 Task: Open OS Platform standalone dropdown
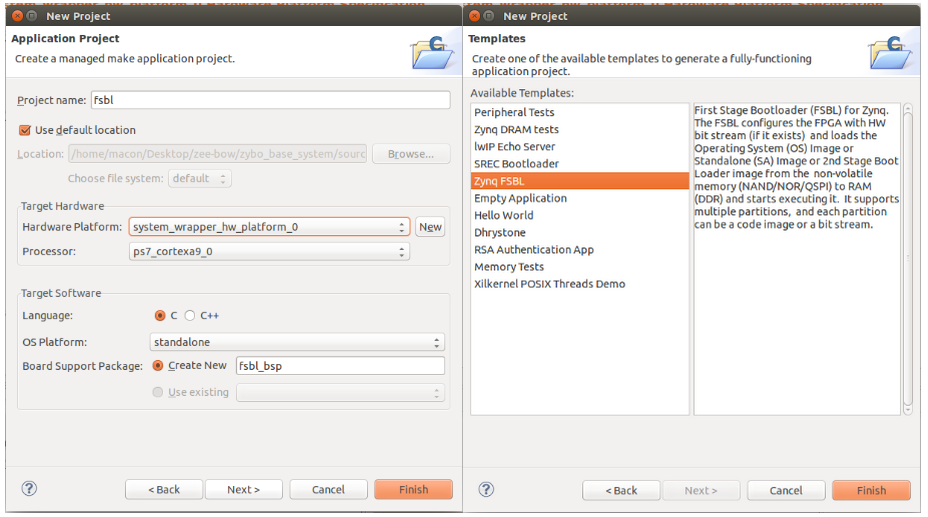(x=297, y=342)
